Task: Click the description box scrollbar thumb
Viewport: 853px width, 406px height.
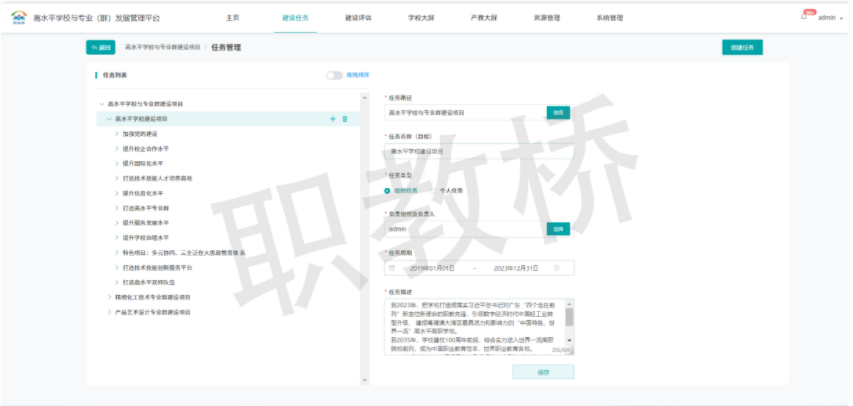Action: click(570, 317)
